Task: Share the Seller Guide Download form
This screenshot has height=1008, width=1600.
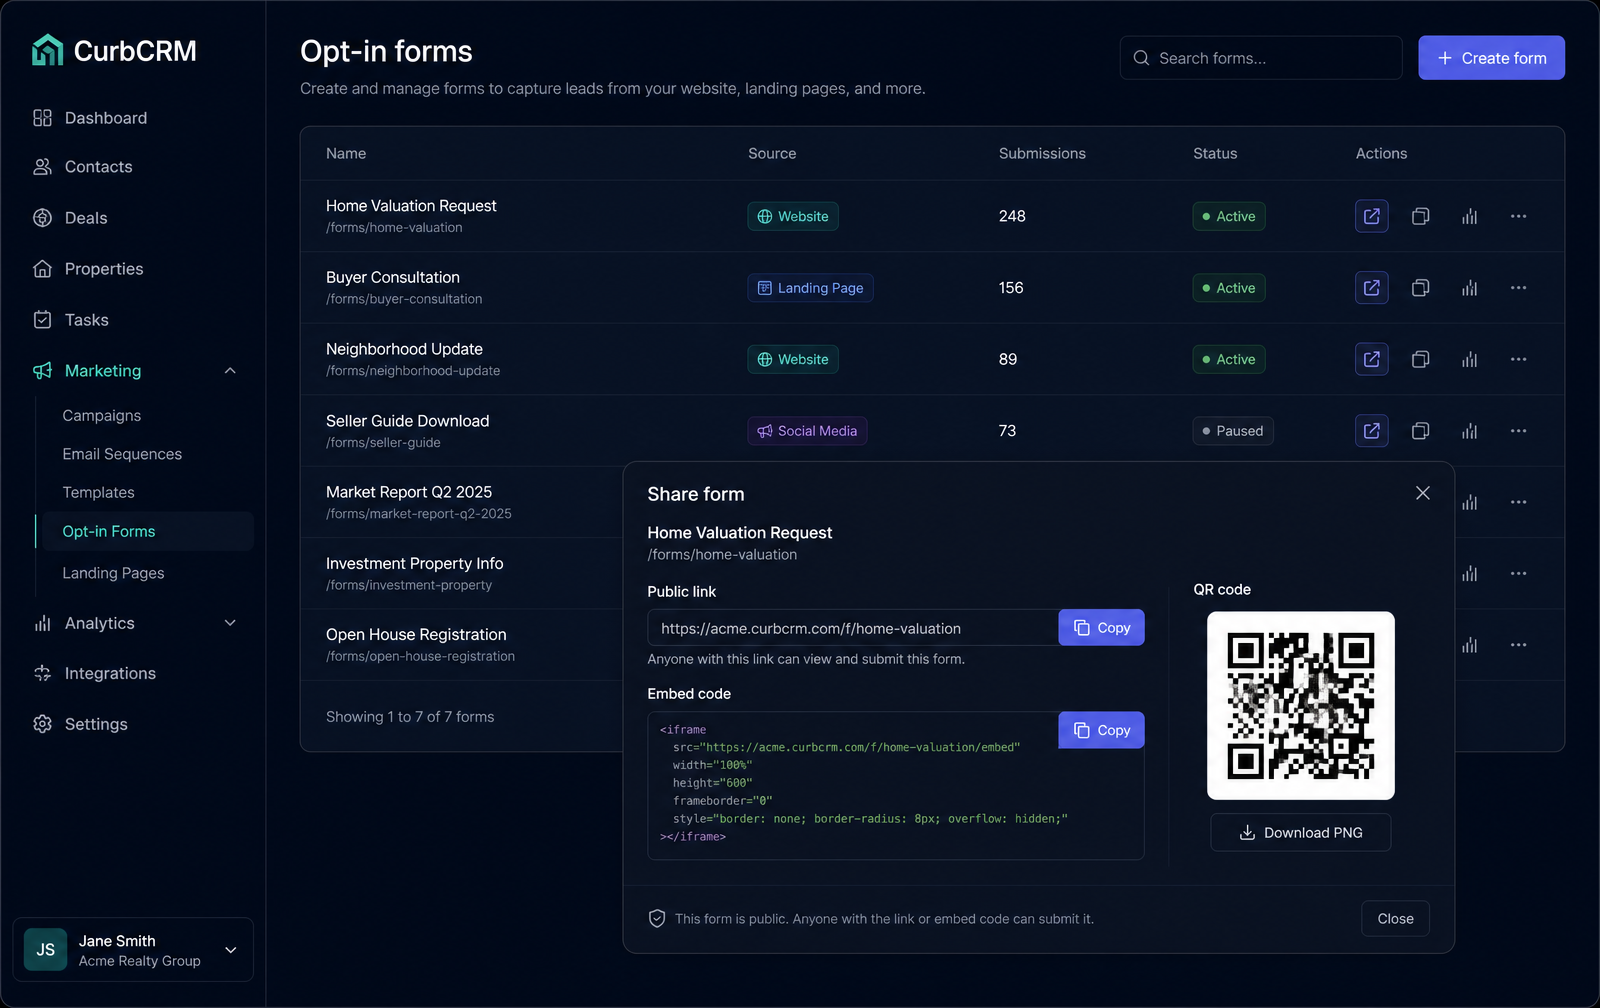Action: click(x=1371, y=431)
